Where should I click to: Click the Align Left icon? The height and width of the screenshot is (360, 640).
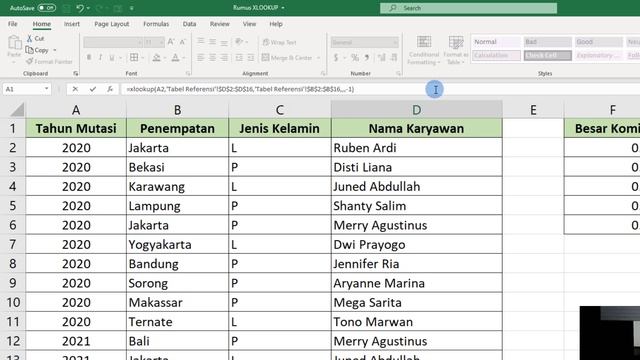click(x=200, y=58)
